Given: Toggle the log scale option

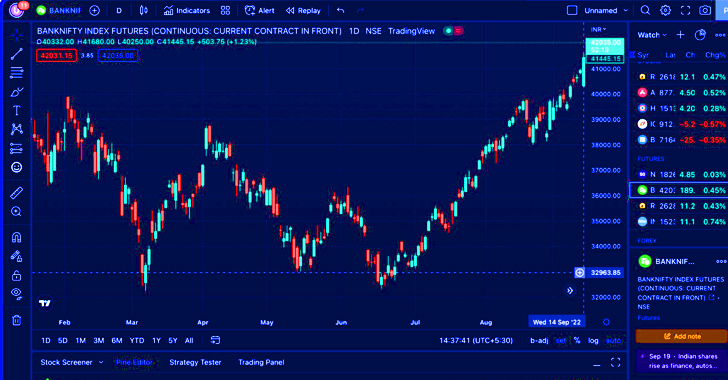Looking at the screenshot, I should (593, 341).
